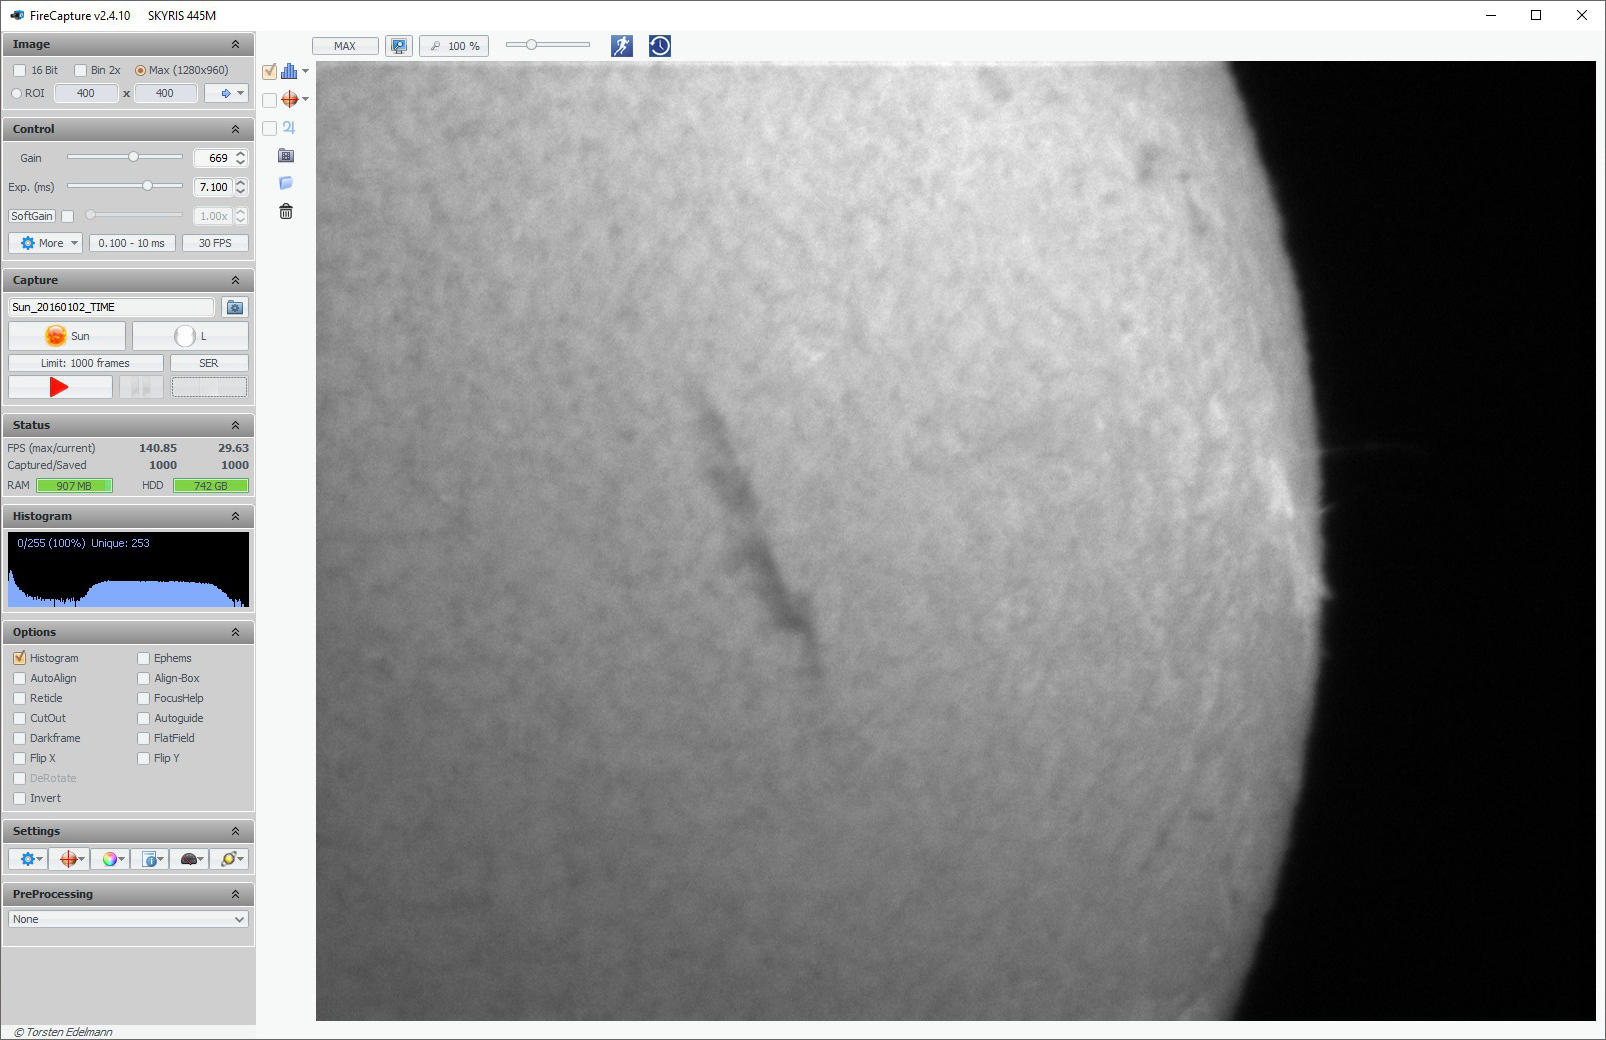
Task: Collapse the Histogram panel
Action: pos(236,516)
